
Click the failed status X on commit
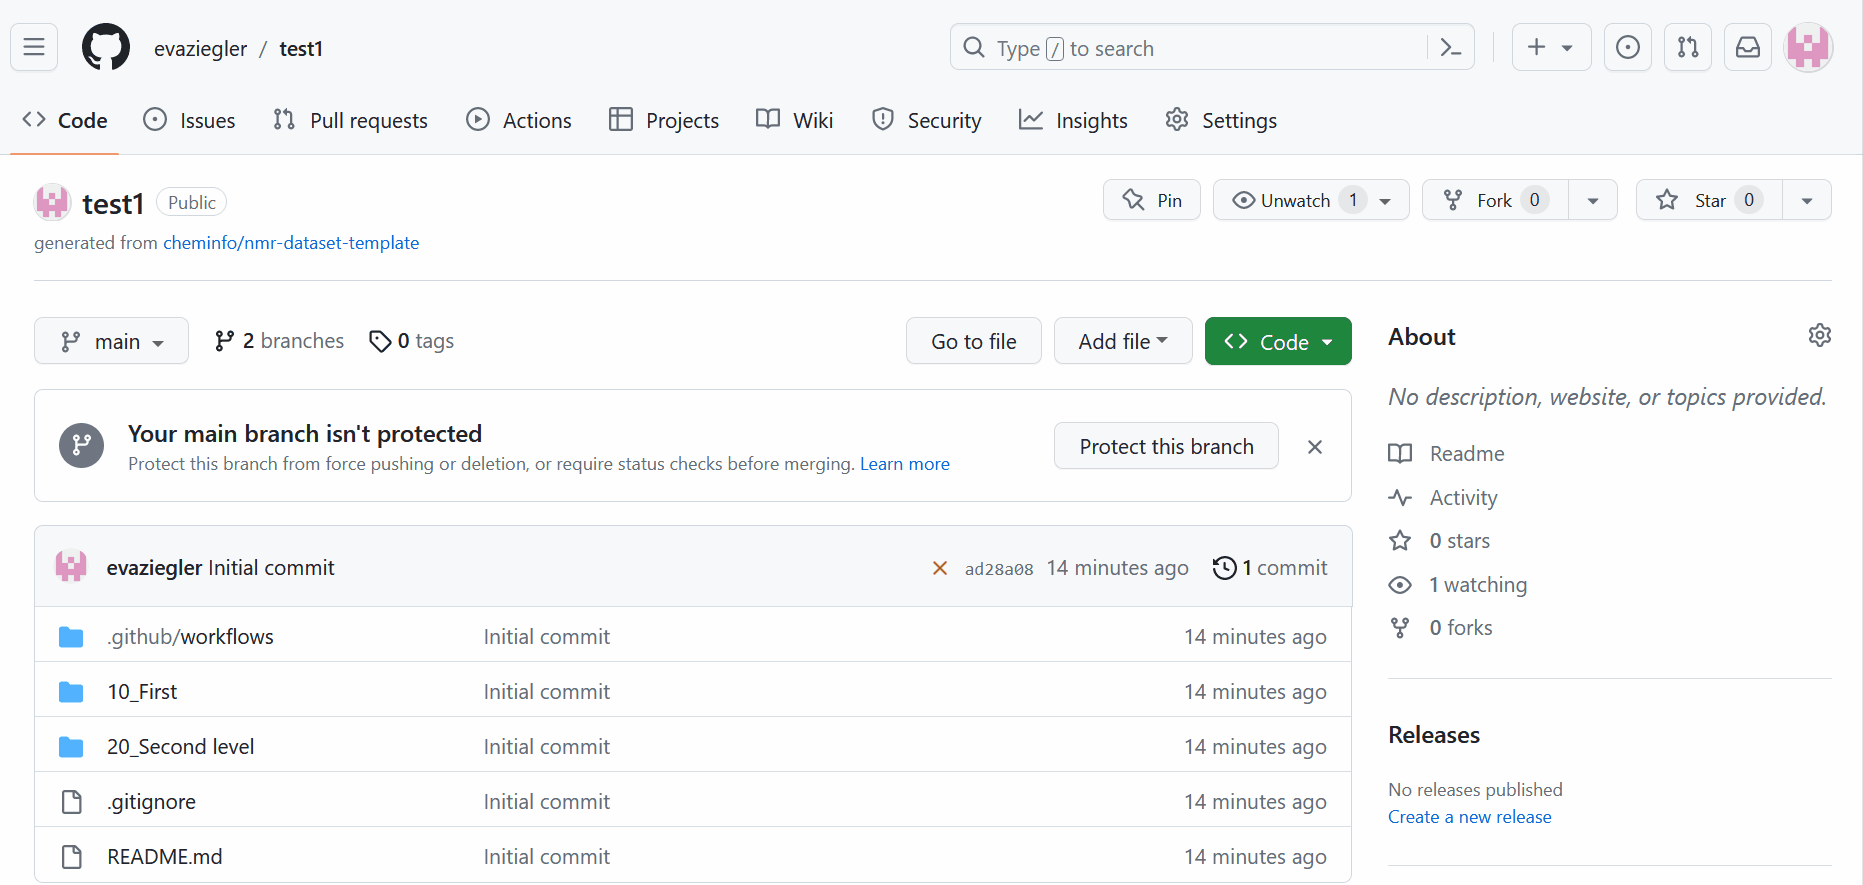coord(939,568)
